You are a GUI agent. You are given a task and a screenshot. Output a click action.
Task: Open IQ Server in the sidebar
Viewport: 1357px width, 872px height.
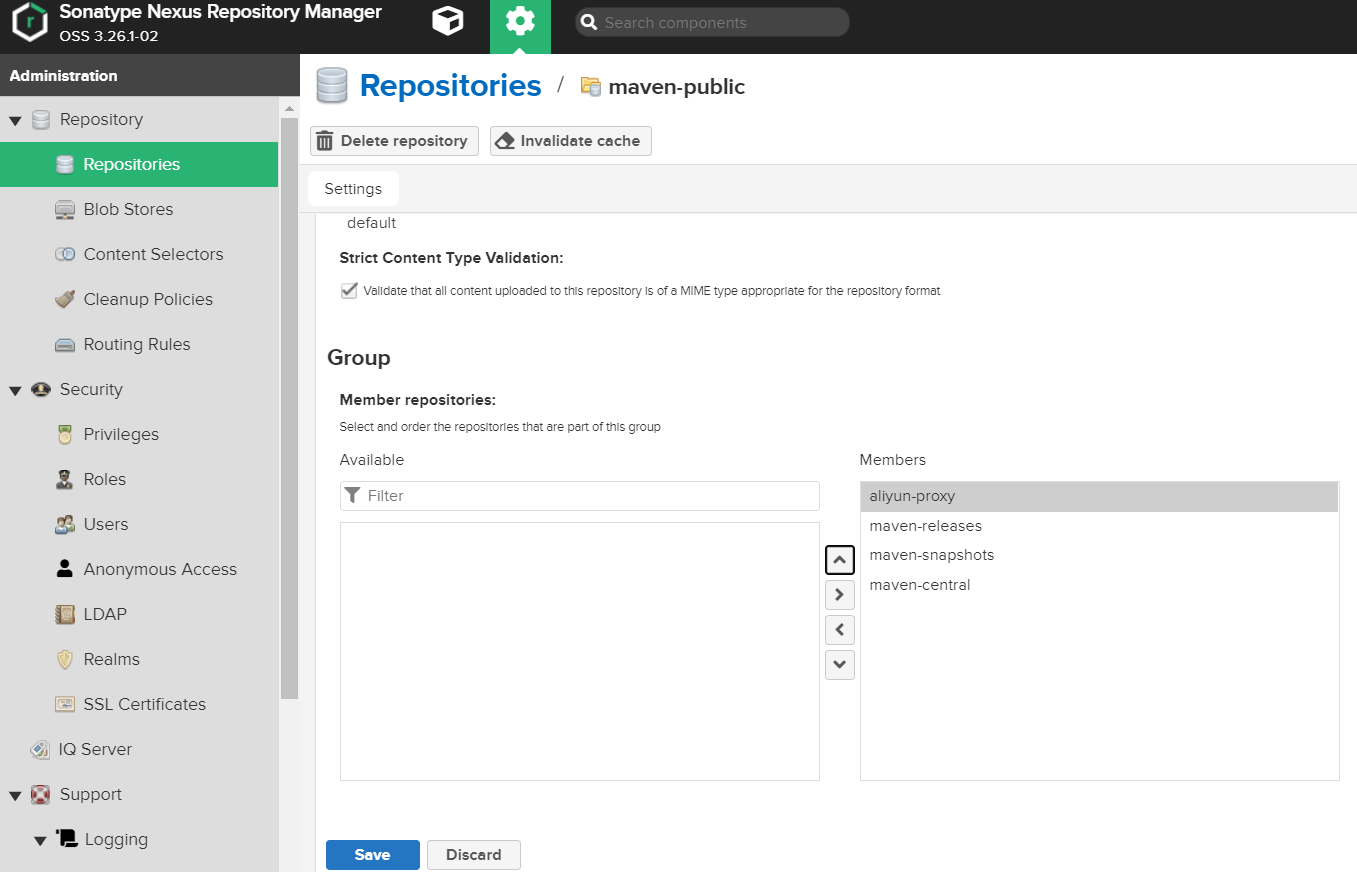139,749
